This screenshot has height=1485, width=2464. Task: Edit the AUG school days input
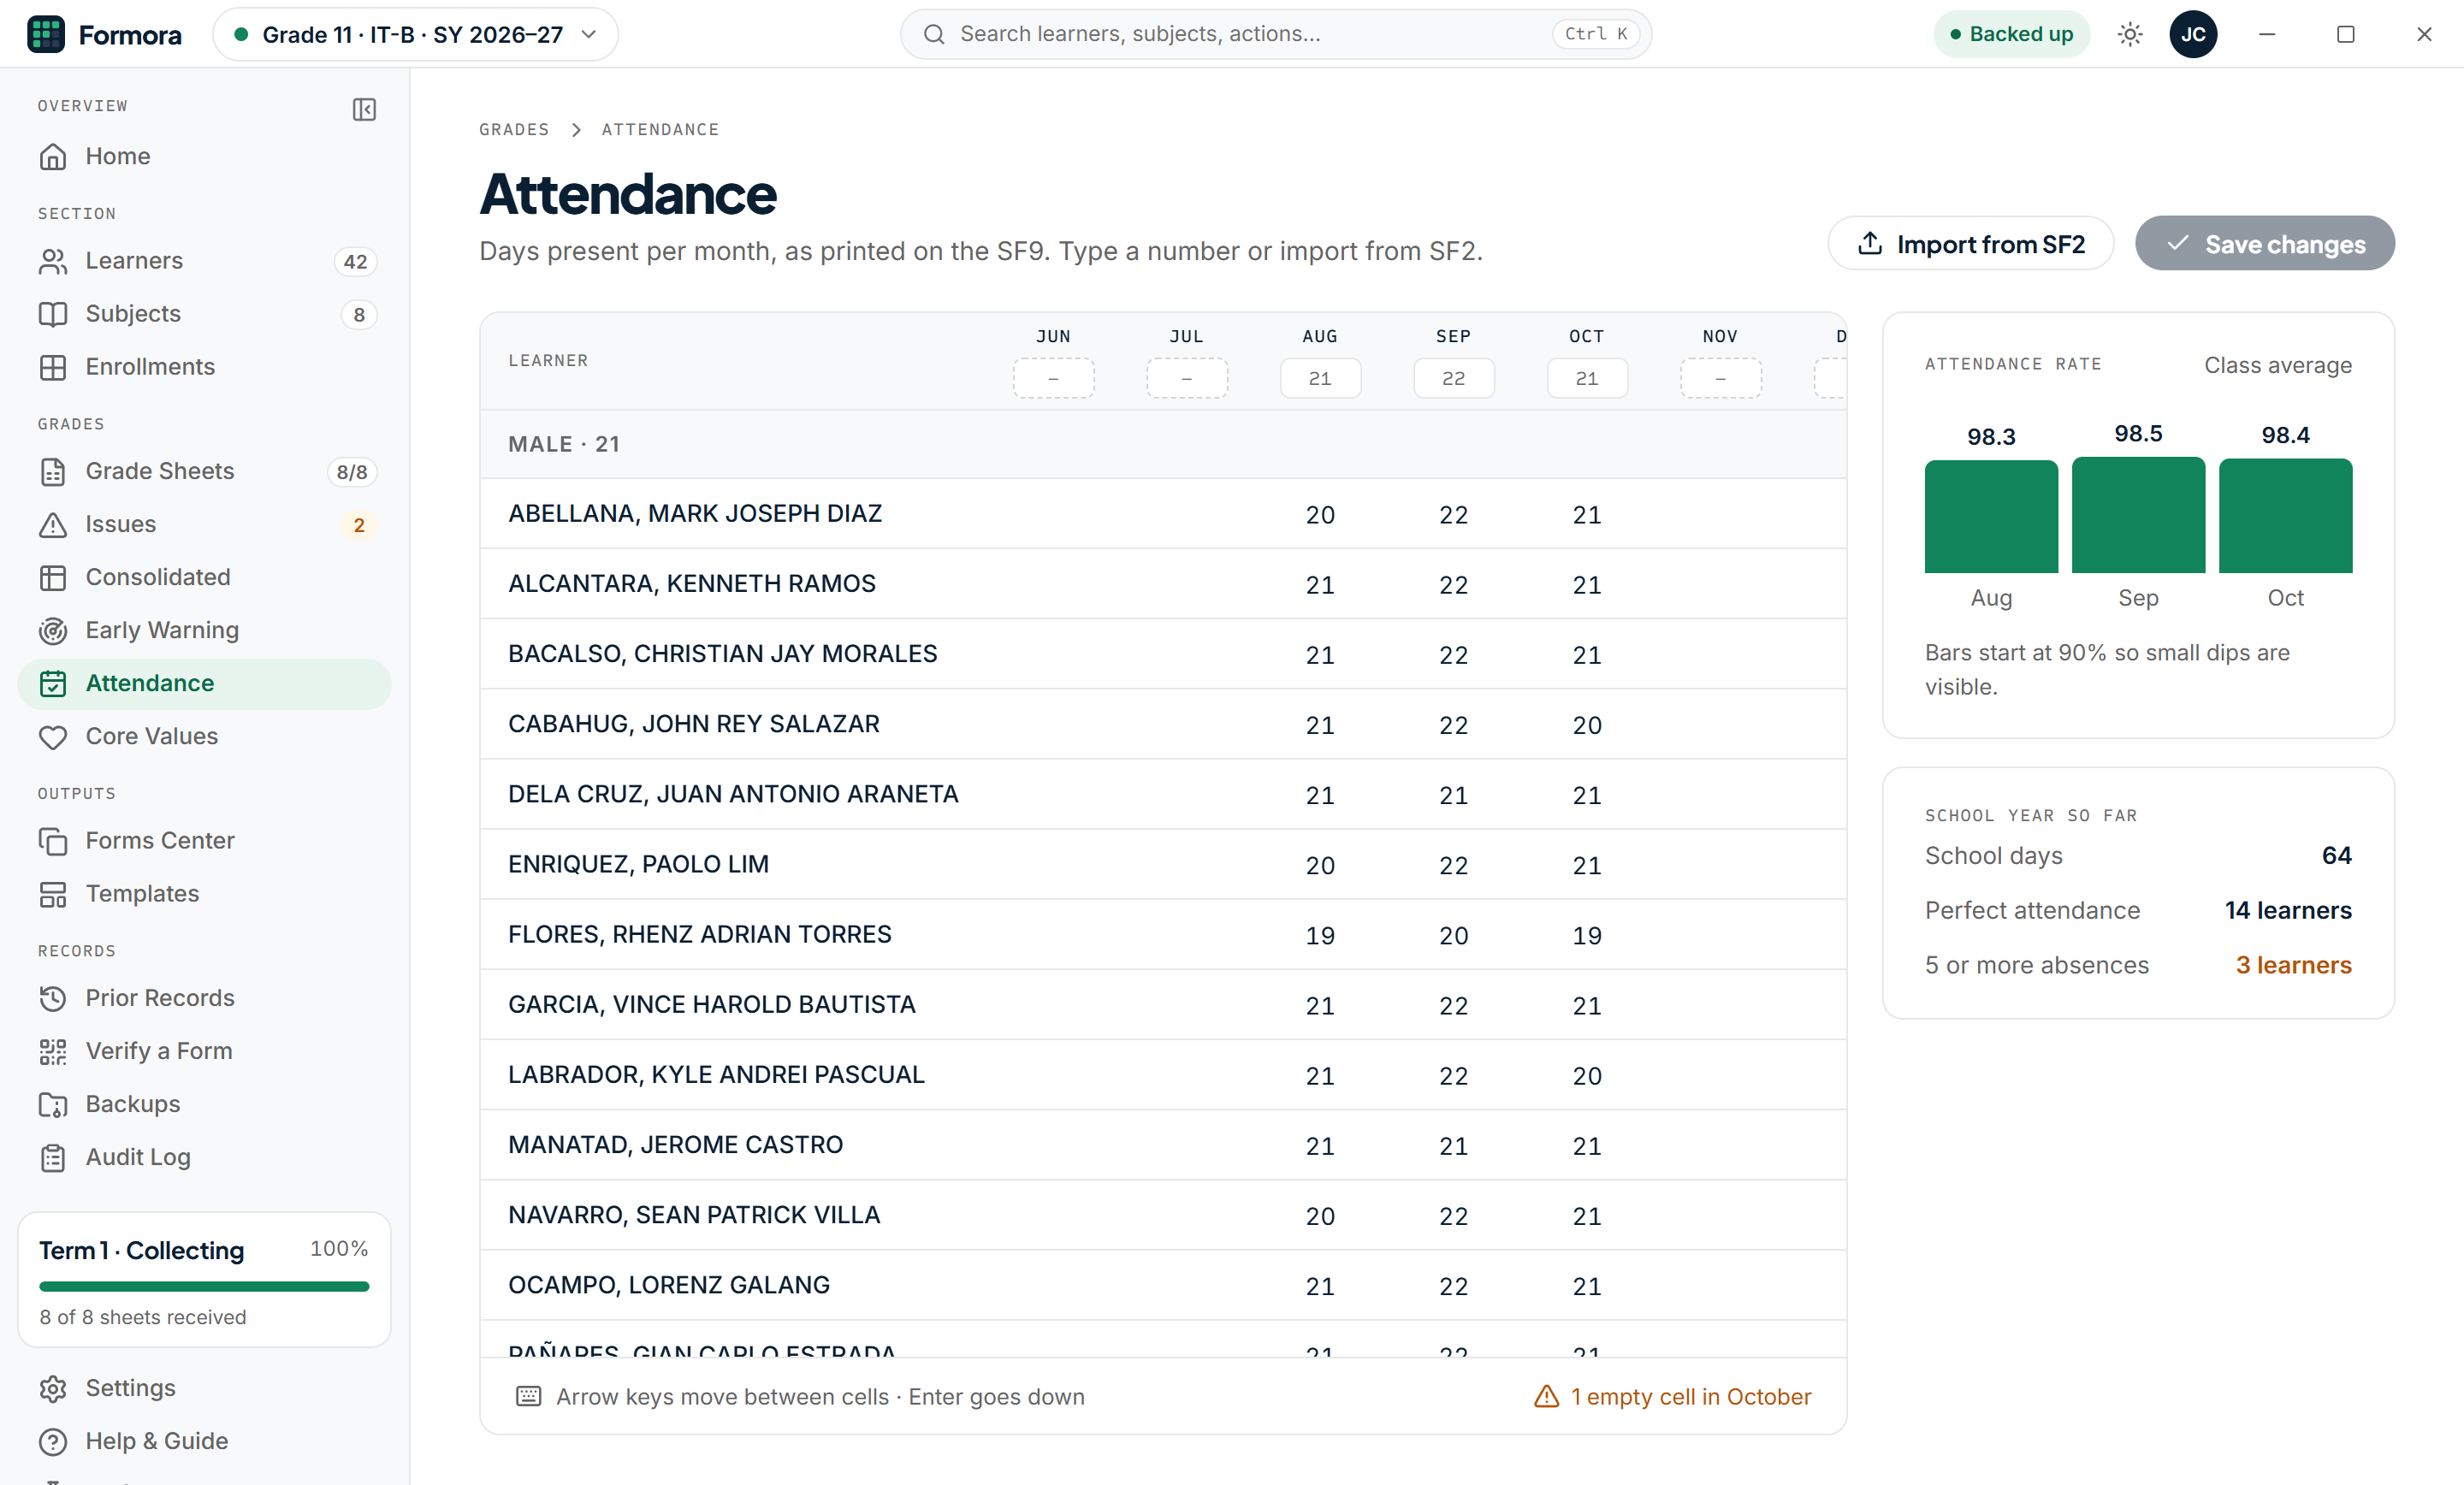[1320, 379]
